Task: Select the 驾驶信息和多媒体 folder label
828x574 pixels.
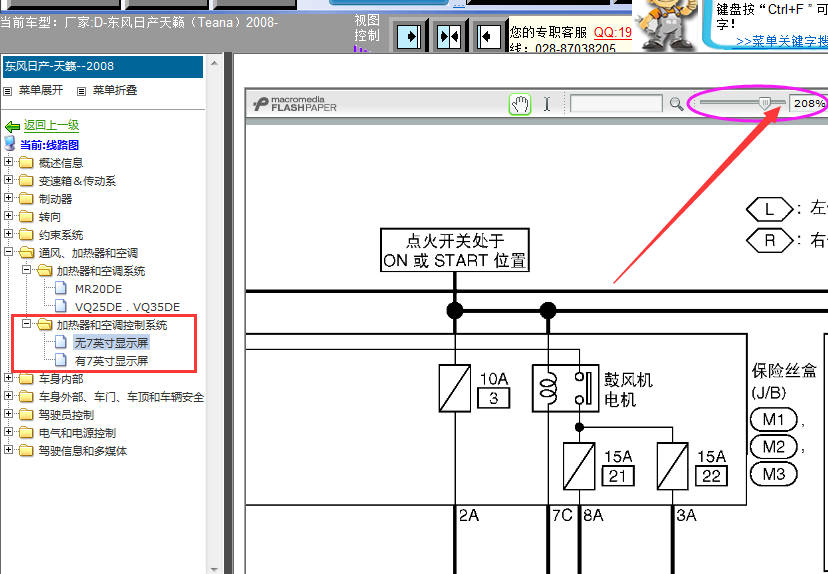Action: click(x=82, y=450)
